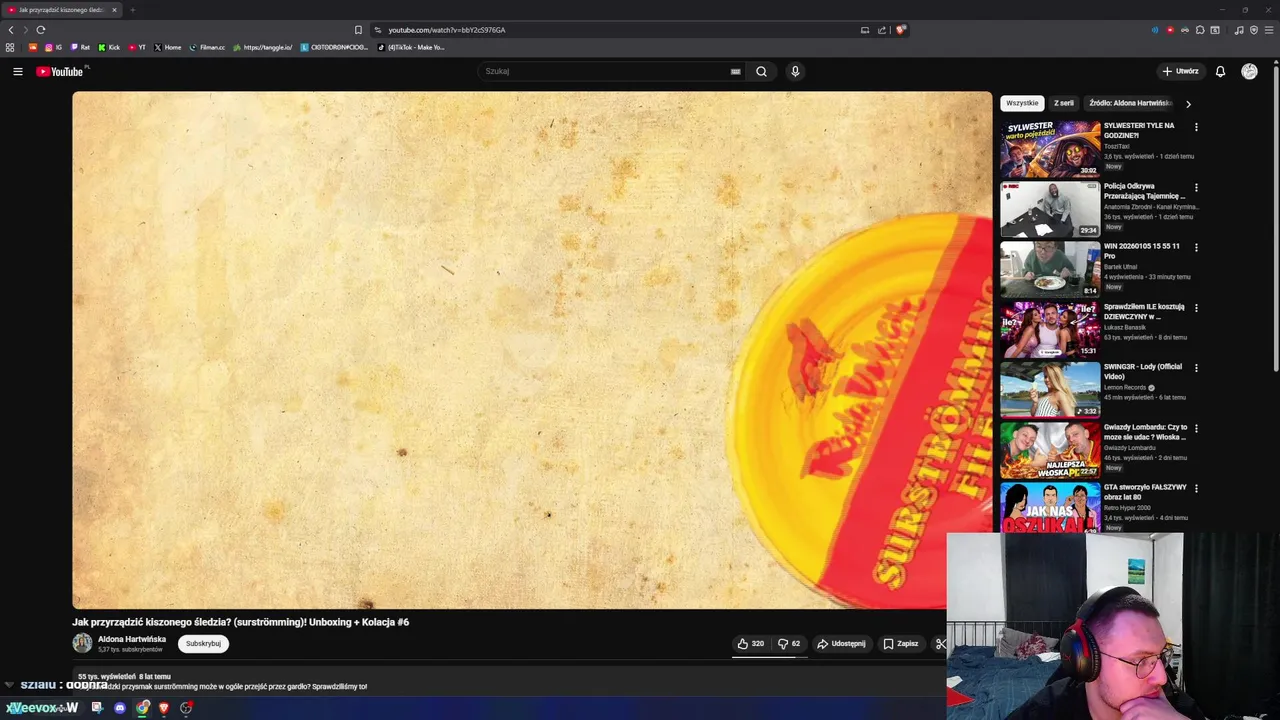The height and width of the screenshot is (720, 1280).
Task: Open on-screen keyboard icon in search box
Action: tap(736, 71)
